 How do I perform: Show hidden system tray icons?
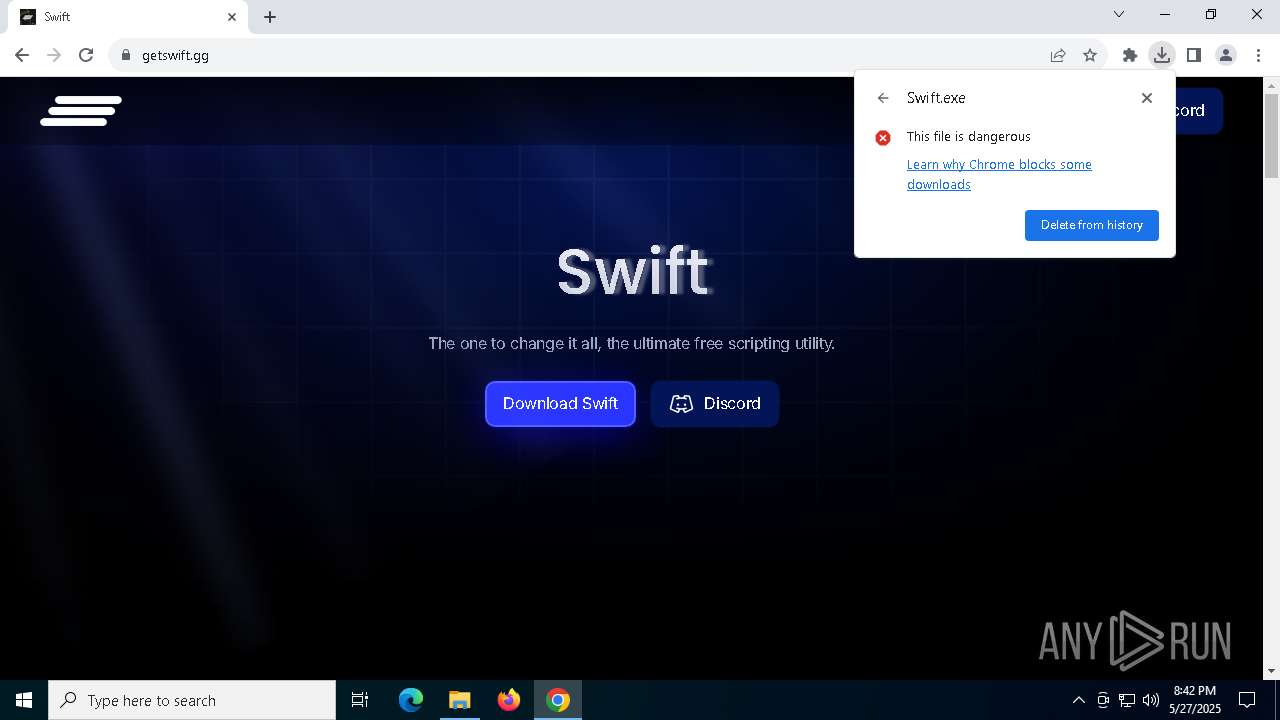1078,700
